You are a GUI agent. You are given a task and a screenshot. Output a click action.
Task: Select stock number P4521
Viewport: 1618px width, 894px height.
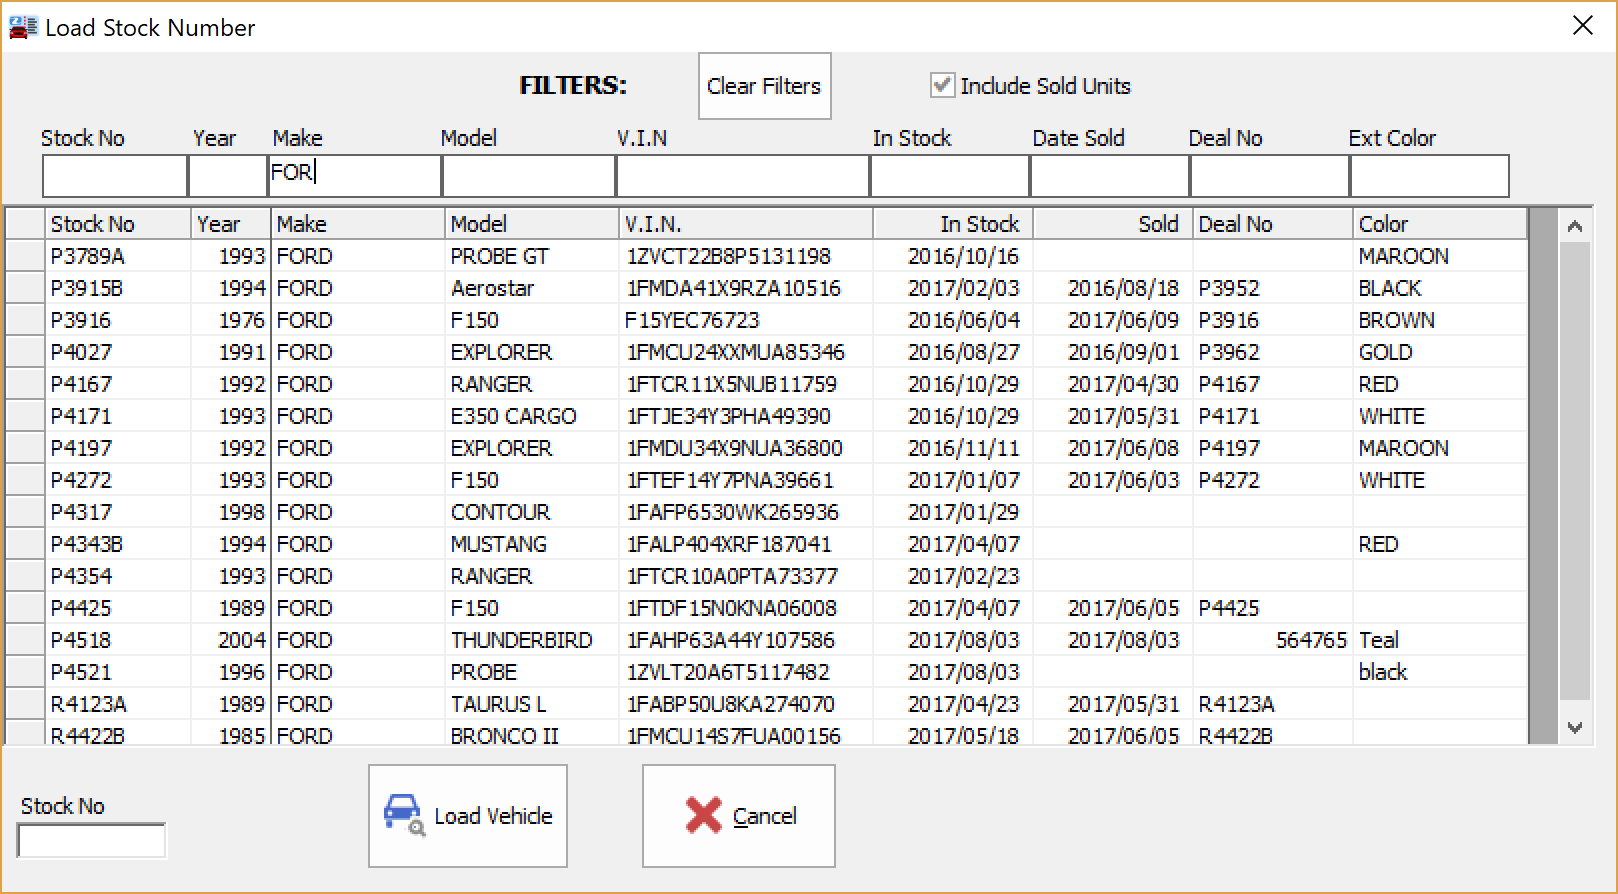coord(81,672)
